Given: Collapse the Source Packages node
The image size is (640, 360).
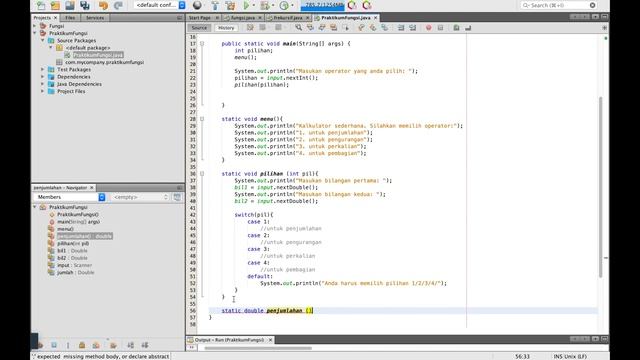Looking at the screenshot, I should pyautogui.click(x=42, y=40).
